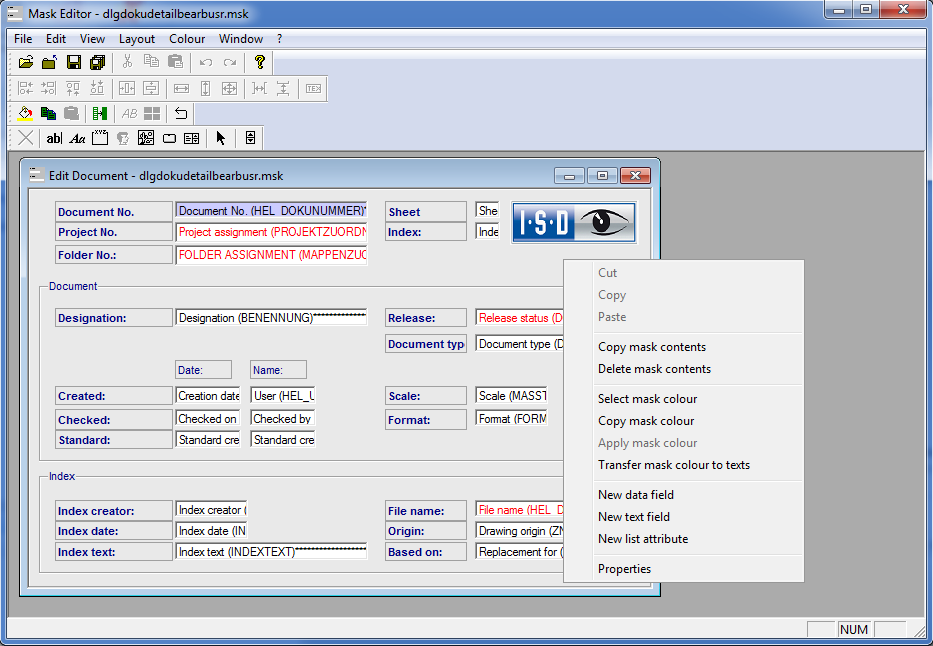This screenshot has height=646, width=933.
Task: Open the Layout menu
Action: (x=137, y=39)
